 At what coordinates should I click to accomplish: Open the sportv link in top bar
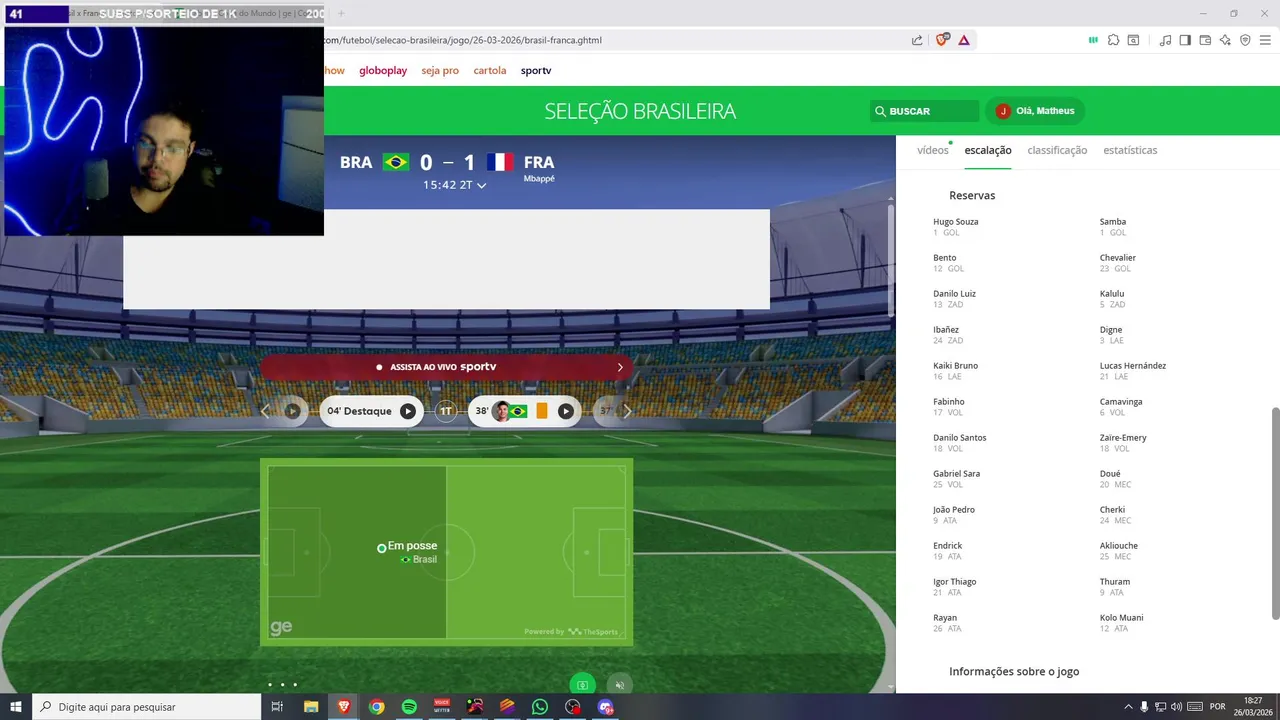coord(536,71)
